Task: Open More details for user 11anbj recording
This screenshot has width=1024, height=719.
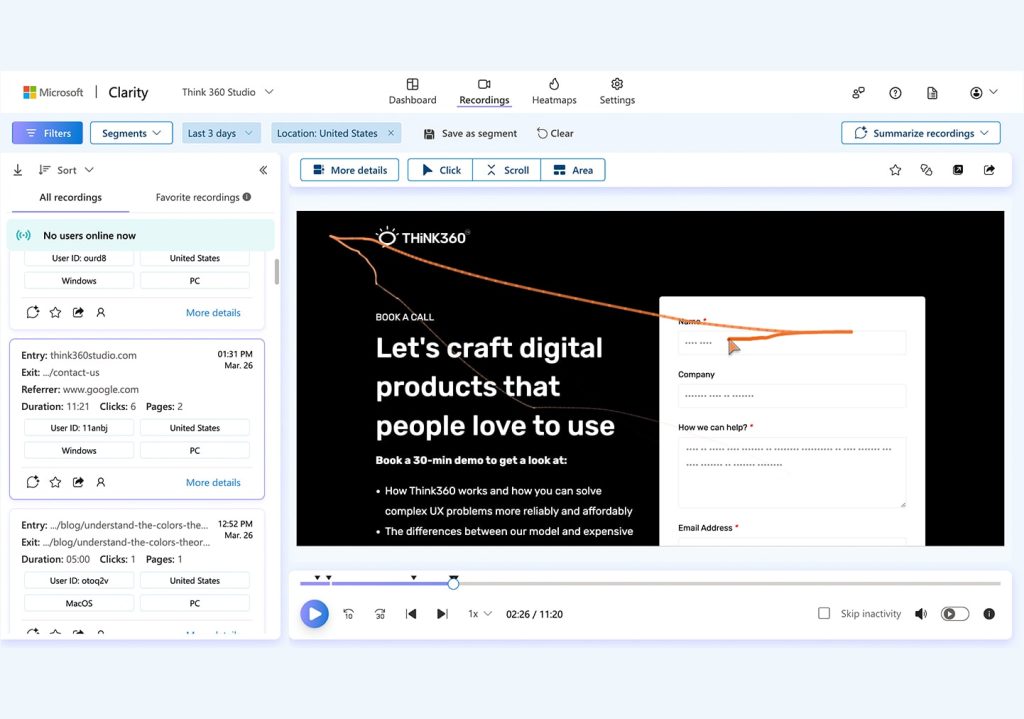Action: click(x=213, y=482)
